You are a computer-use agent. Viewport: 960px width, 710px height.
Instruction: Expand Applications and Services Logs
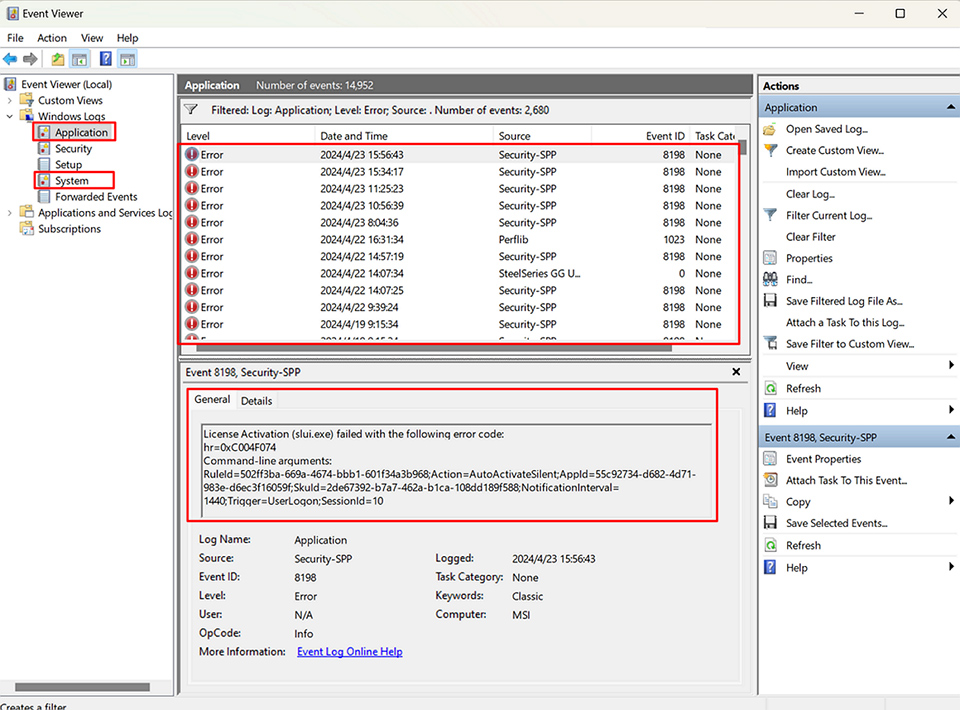10,212
